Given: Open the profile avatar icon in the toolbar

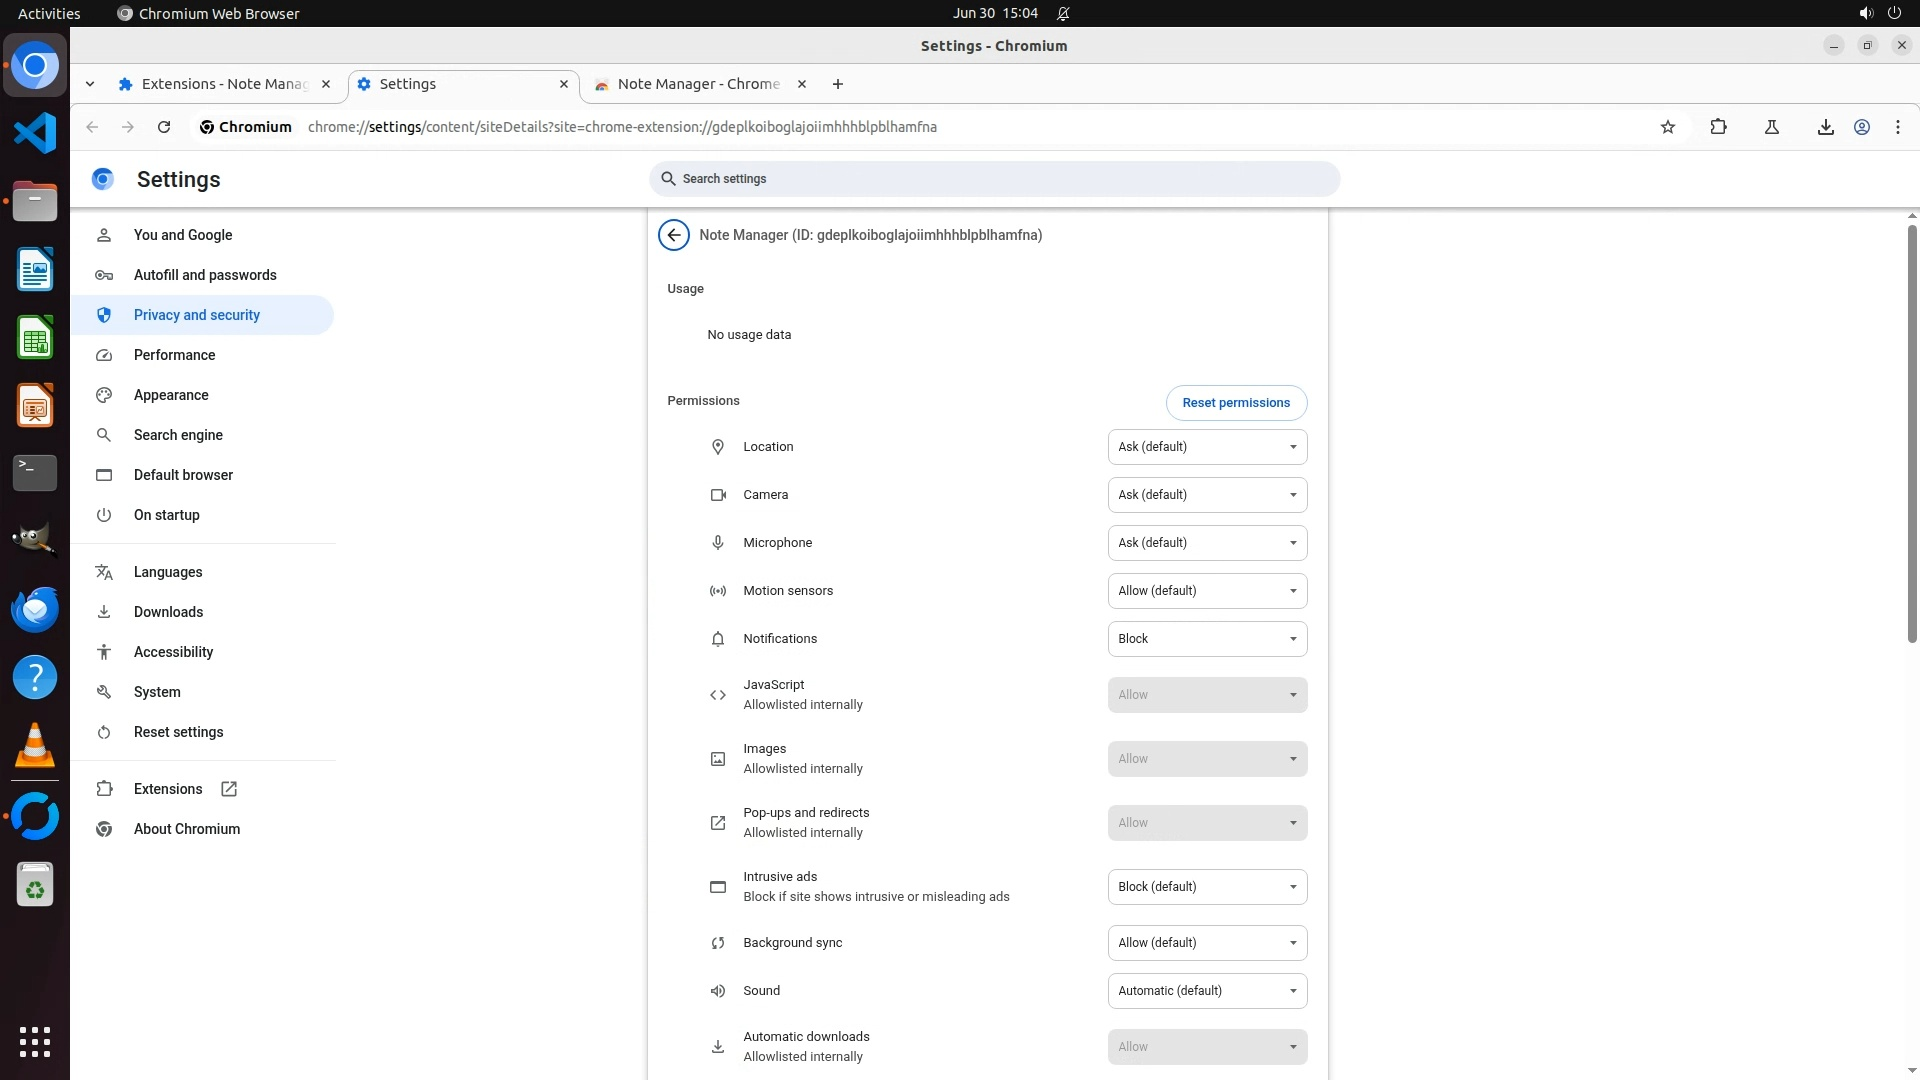Looking at the screenshot, I should 1862,127.
